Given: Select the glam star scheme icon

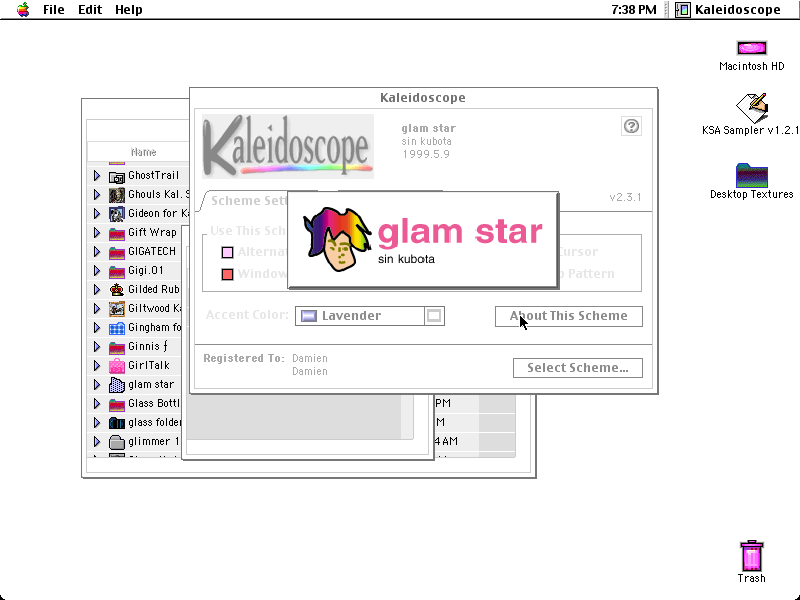Looking at the screenshot, I should pyautogui.click(x=117, y=385).
